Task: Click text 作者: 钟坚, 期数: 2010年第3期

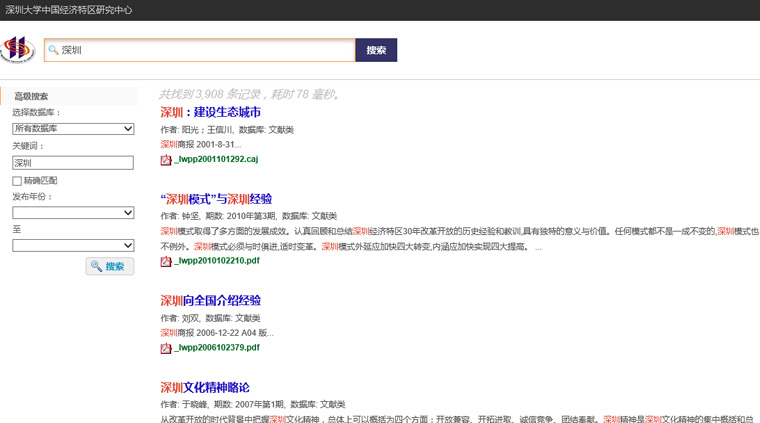Action: [x=218, y=216]
